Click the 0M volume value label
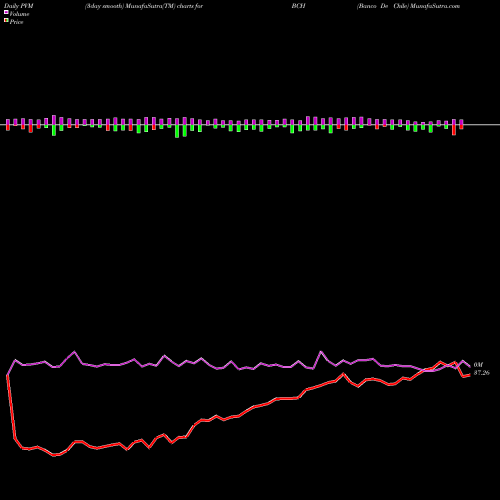The width and height of the screenshot is (500, 500). [478, 365]
